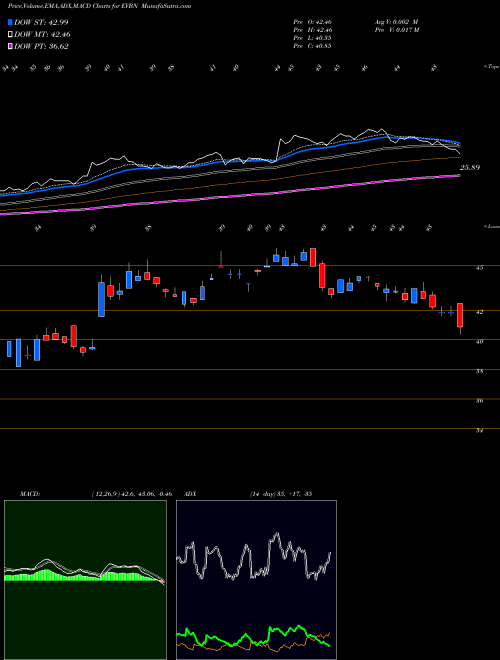The width and height of the screenshot is (500, 660).
Task: Click the '<Lows' label above the candlestick chart
Action: pyautogui.click(x=491, y=226)
